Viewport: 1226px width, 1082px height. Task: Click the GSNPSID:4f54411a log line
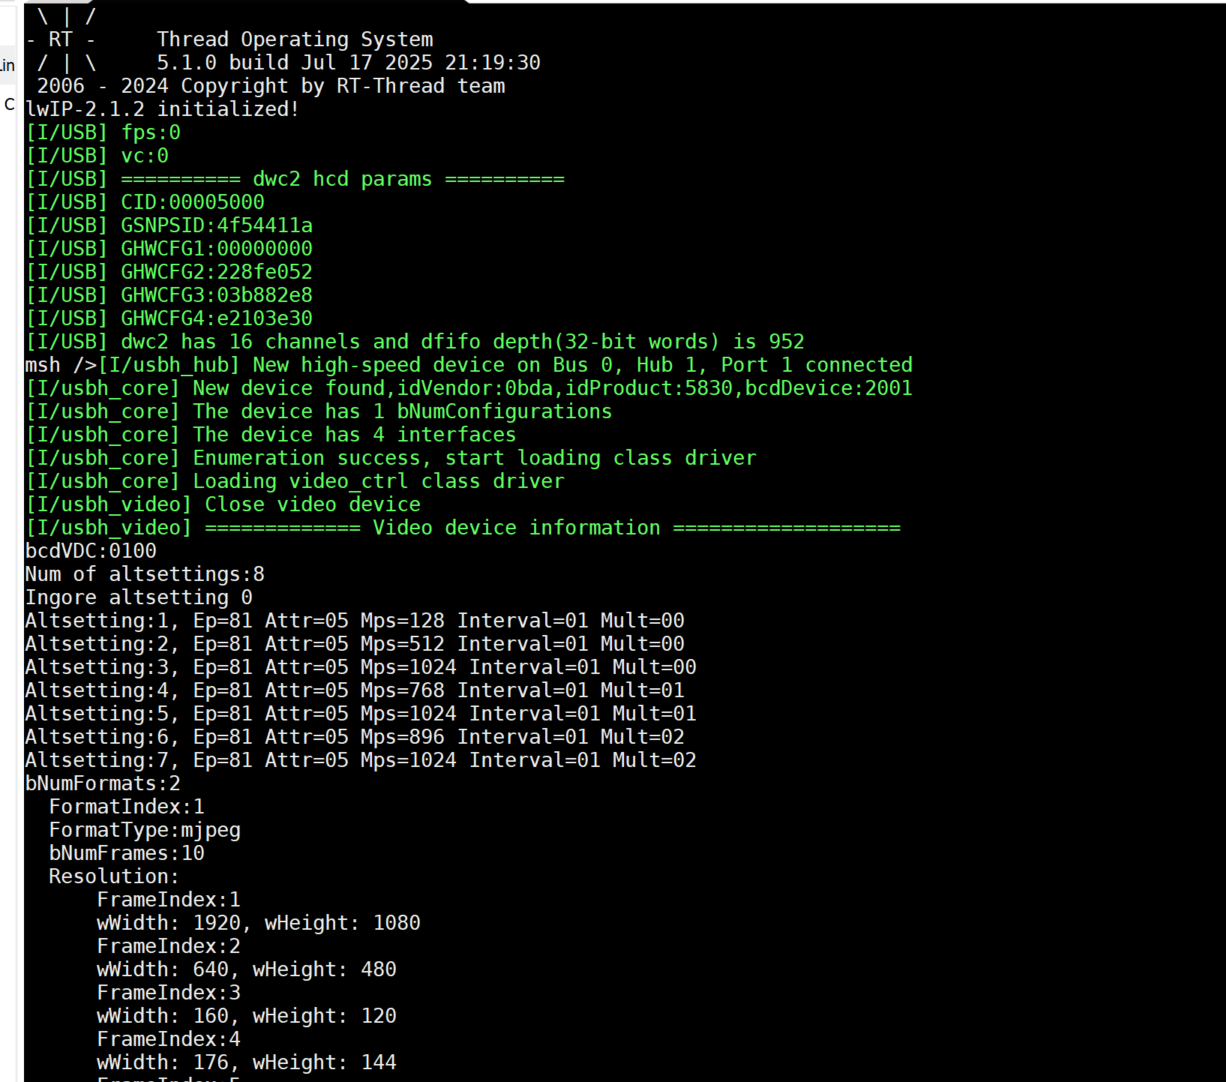tap(168, 226)
